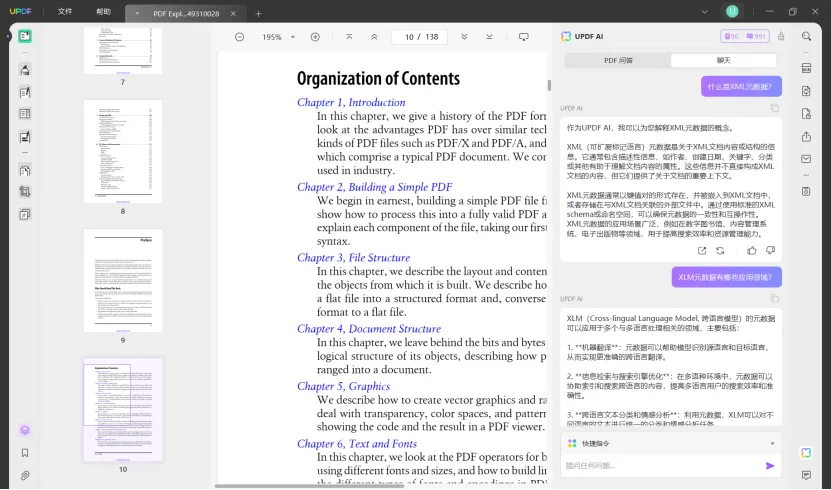The height and width of the screenshot is (490, 831).
Task: Expand the 快捷指令 quick prompts dropdown
Action: tap(772, 443)
